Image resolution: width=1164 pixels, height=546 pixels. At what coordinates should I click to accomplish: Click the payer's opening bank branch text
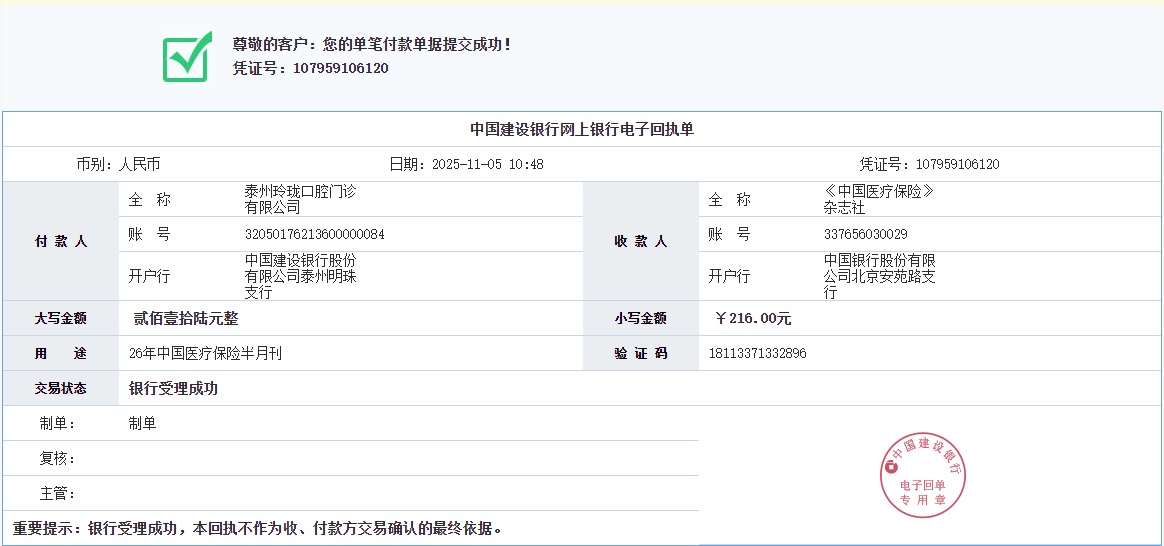tap(300, 276)
